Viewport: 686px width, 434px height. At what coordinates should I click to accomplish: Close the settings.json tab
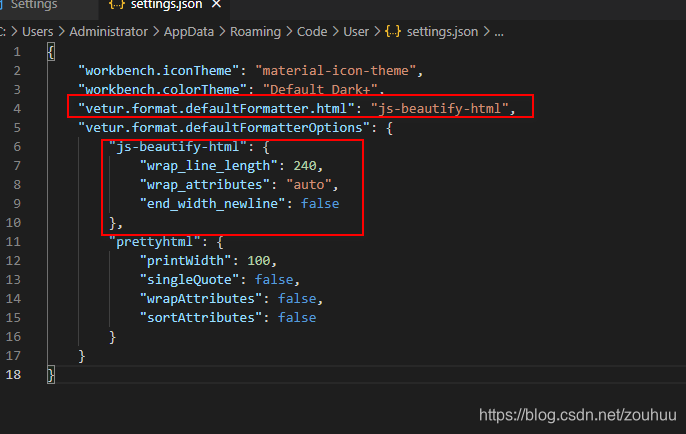point(216,4)
